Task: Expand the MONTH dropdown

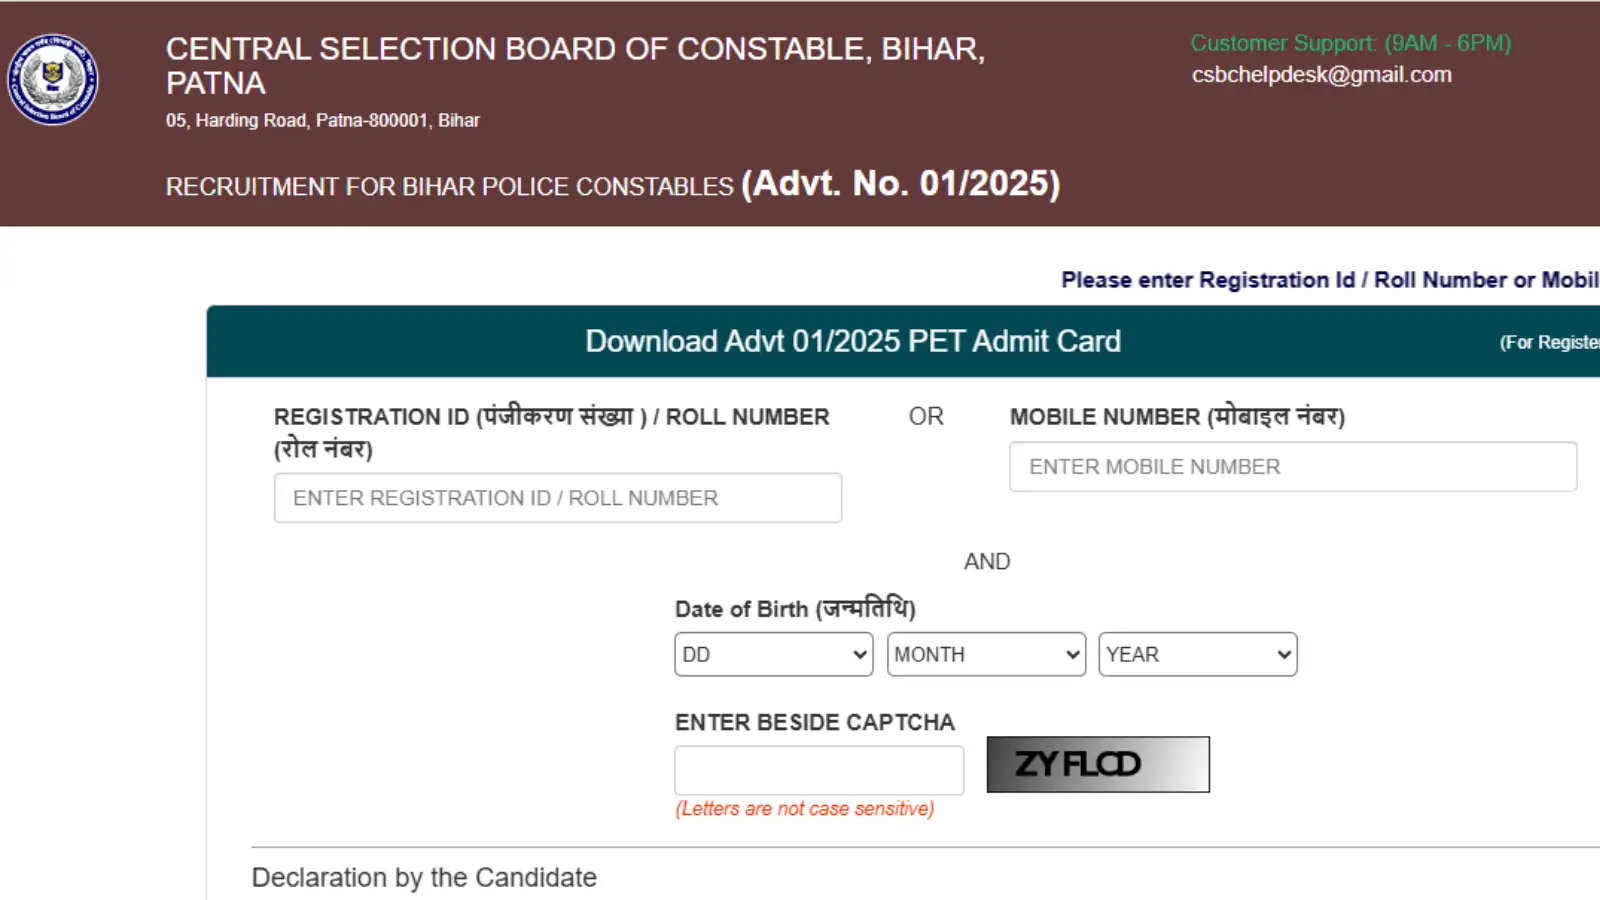Action: 985,654
